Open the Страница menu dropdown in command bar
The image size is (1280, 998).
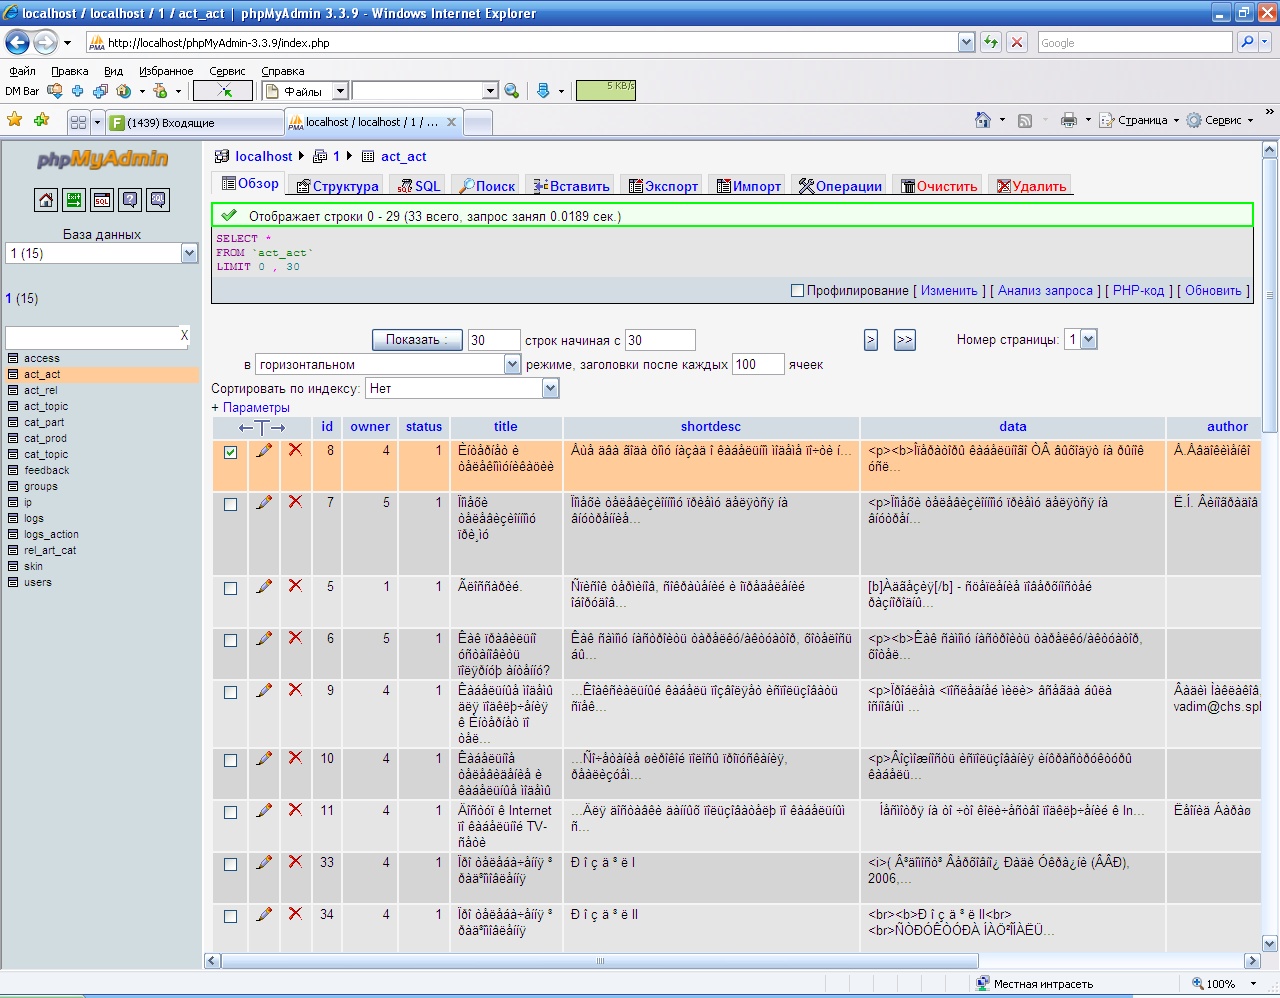[x=1139, y=120]
